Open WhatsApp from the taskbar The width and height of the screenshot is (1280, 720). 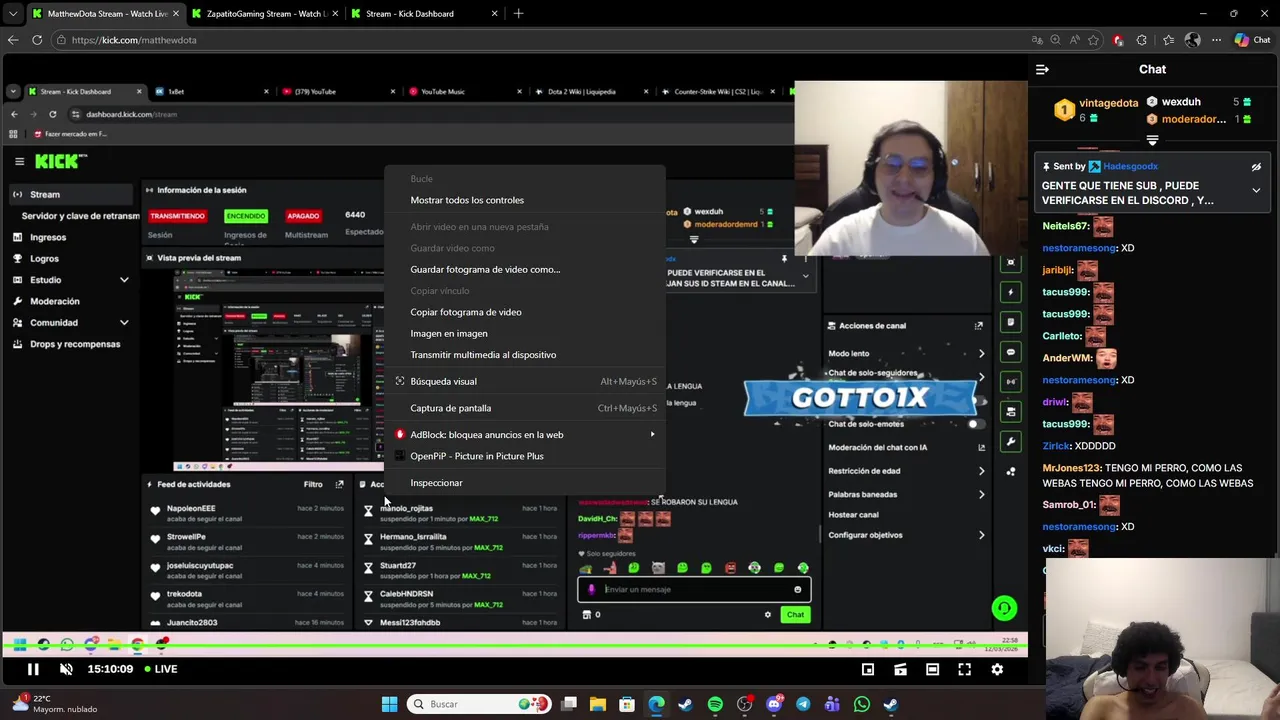click(862, 704)
